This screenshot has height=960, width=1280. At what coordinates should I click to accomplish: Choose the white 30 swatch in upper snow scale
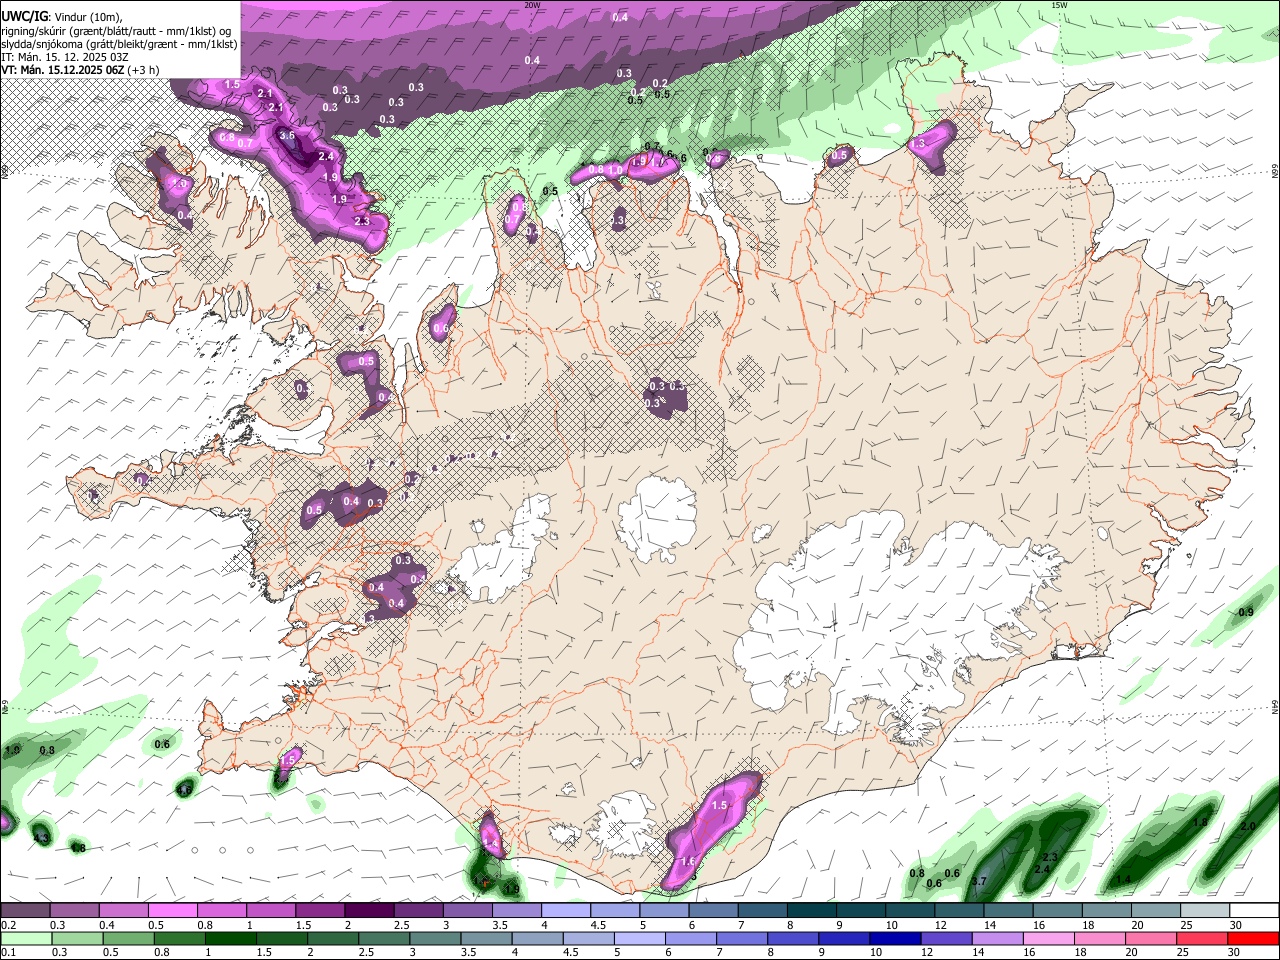pos(1255,910)
